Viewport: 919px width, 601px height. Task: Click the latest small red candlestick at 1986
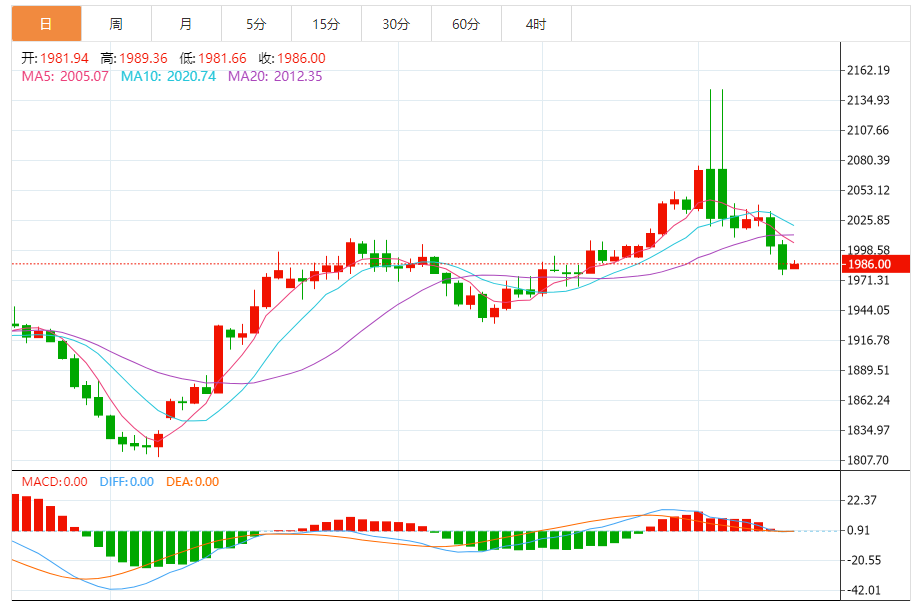tap(794, 265)
